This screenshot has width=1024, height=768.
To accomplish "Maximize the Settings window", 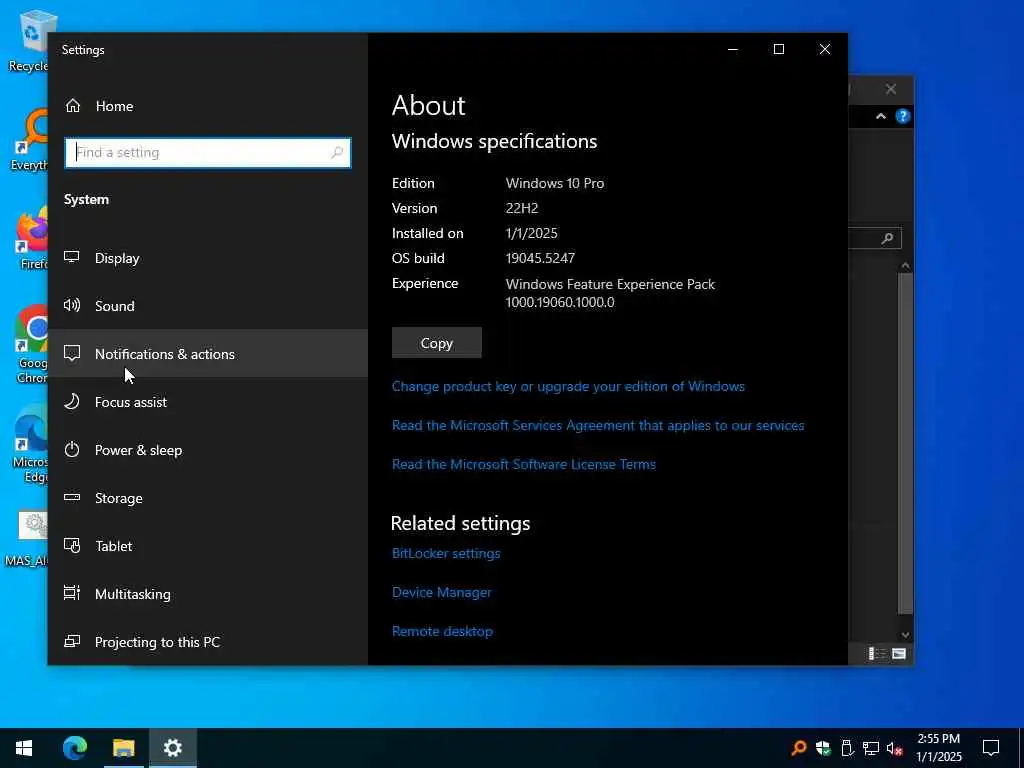I will (x=778, y=49).
